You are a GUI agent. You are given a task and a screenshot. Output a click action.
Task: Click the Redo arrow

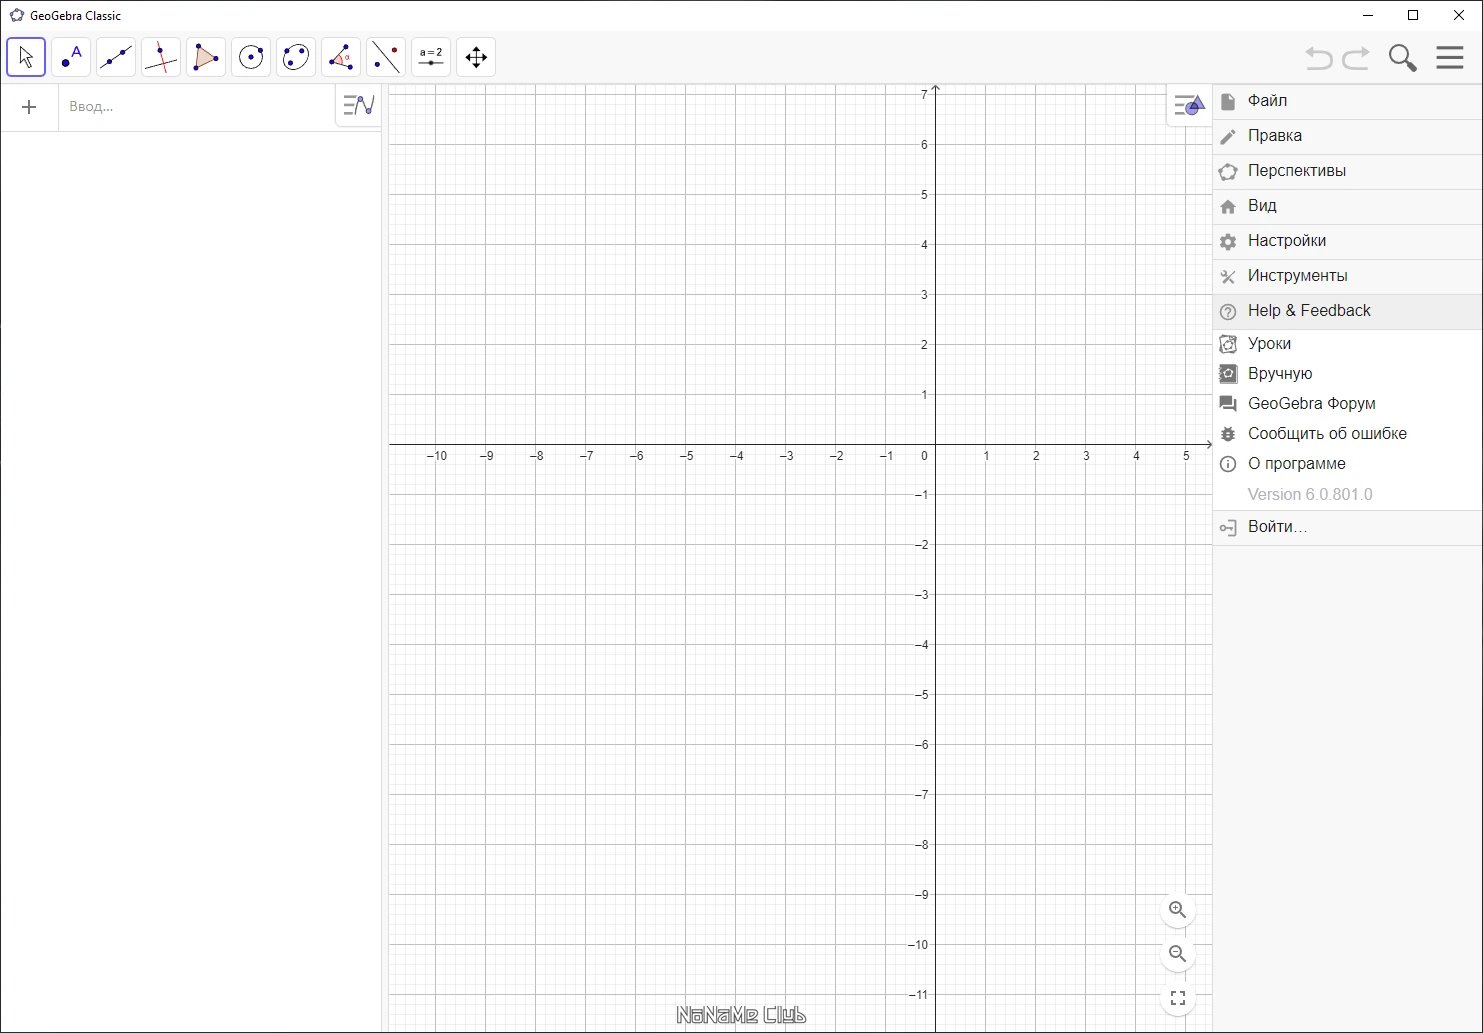(1356, 58)
